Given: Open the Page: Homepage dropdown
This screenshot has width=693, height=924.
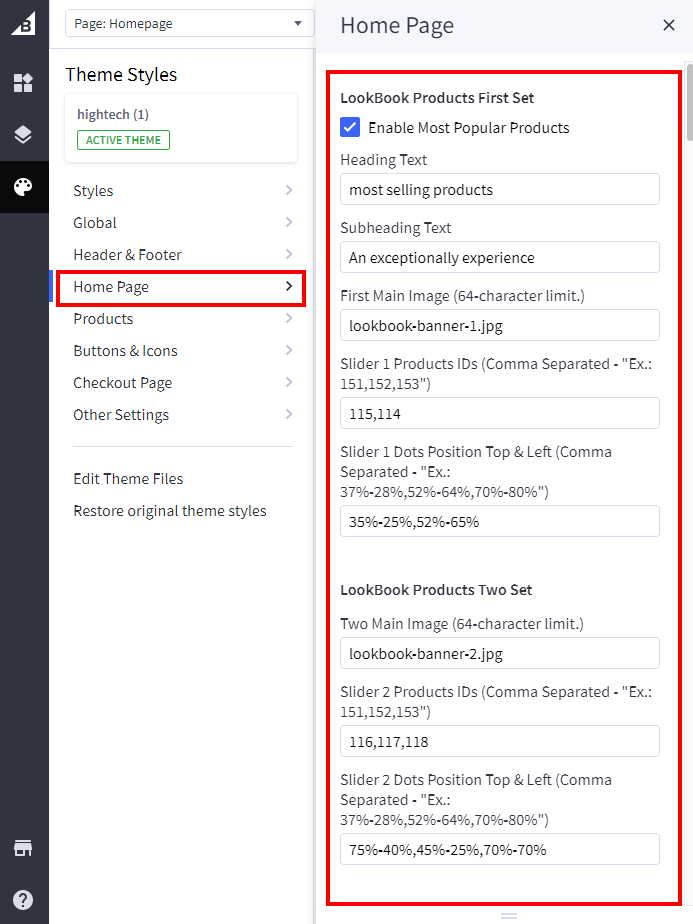Looking at the screenshot, I should pyautogui.click(x=189, y=24).
